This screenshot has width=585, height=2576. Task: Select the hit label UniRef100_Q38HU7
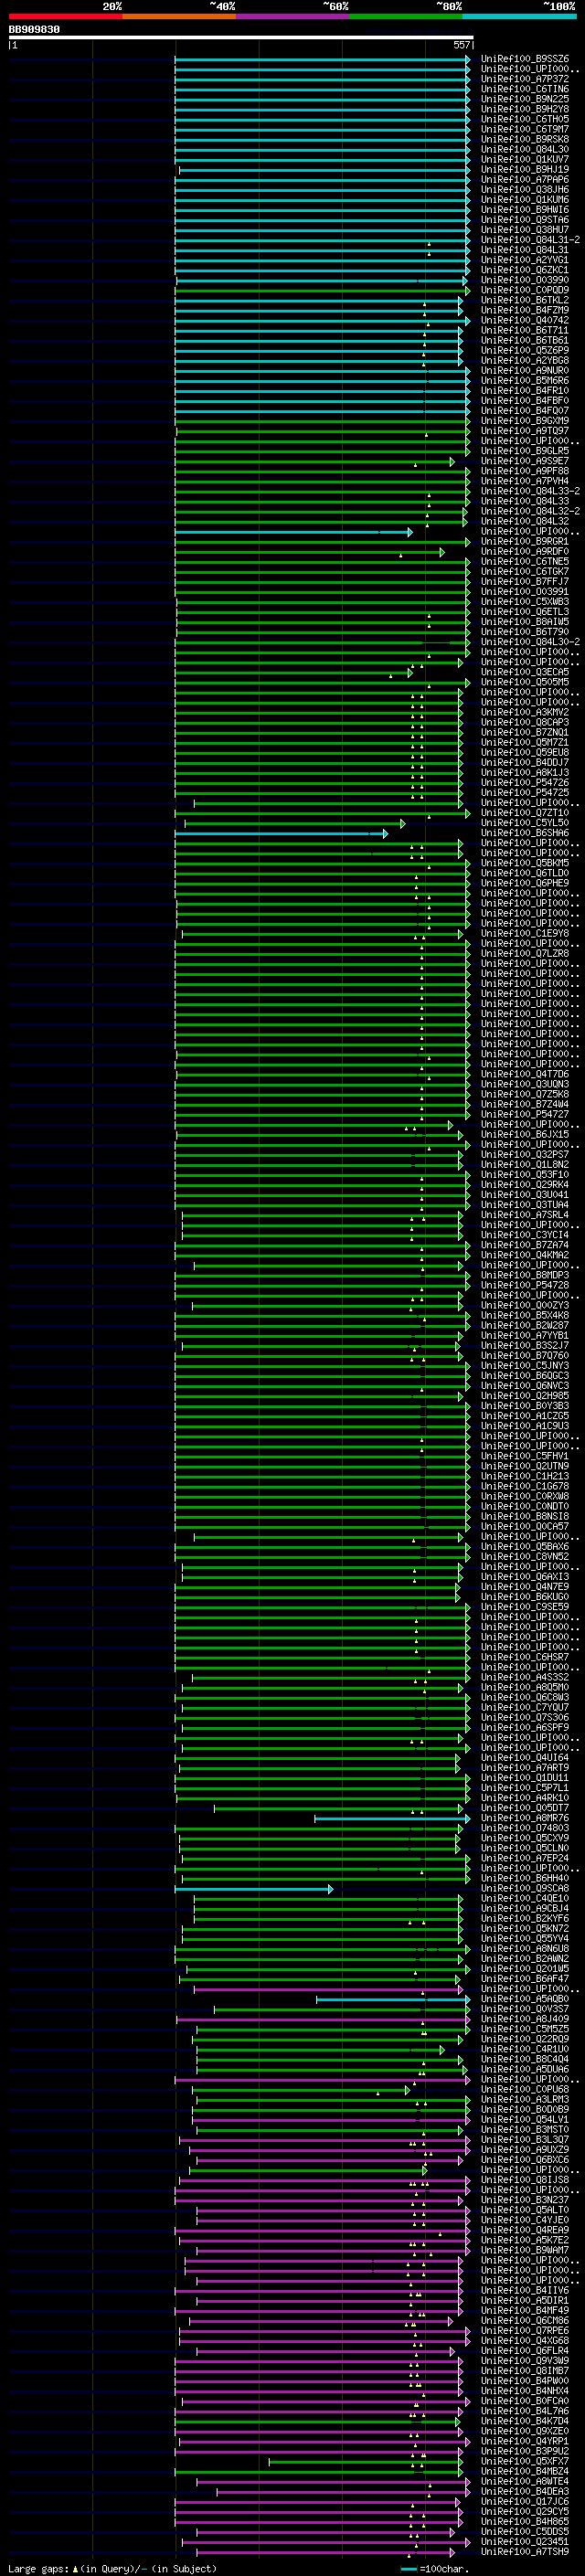(525, 230)
